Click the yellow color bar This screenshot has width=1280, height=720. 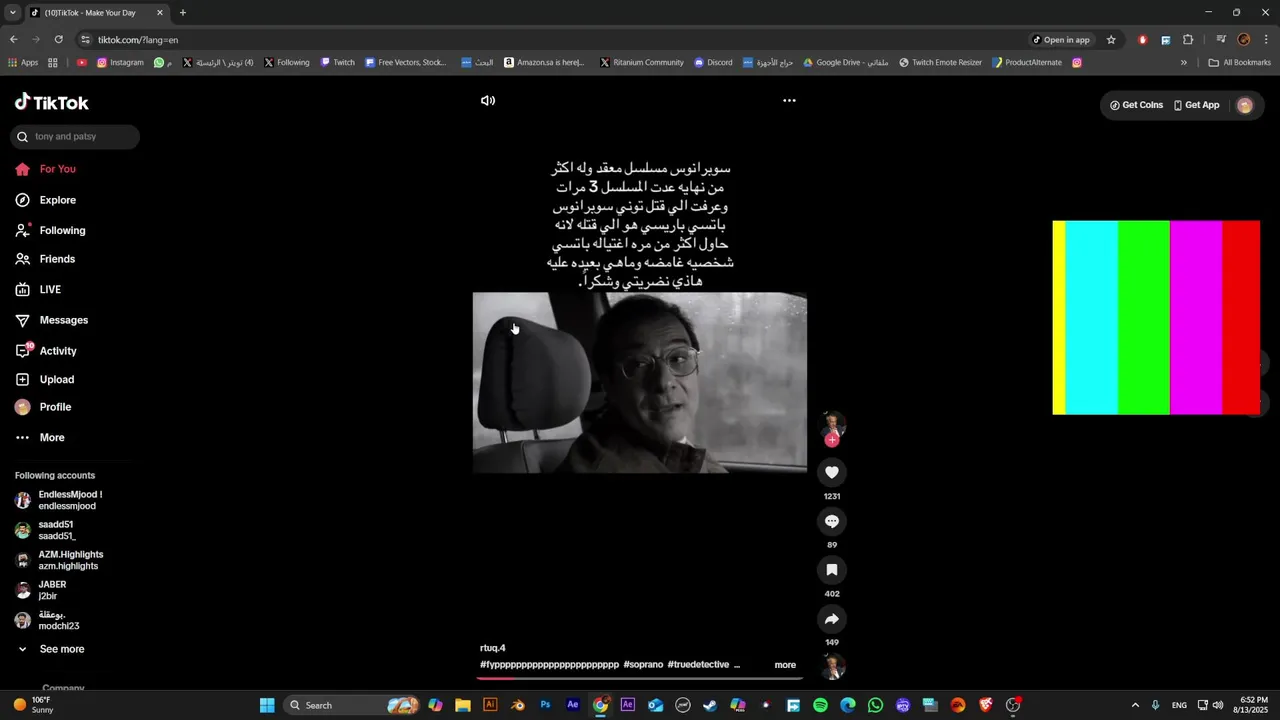pyautogui.click(x=1059, y=317)
